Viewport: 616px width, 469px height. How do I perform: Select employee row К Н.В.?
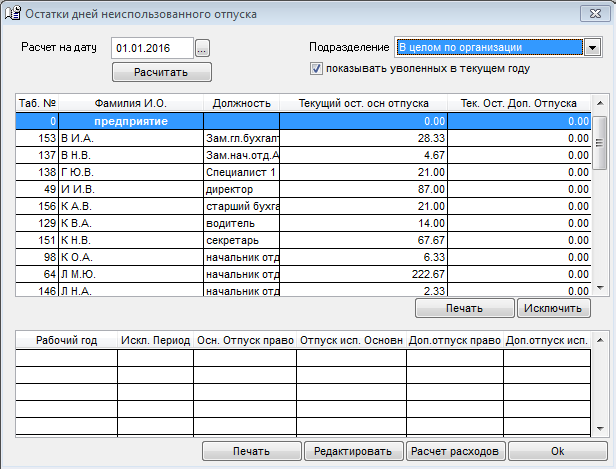point(303,240)
